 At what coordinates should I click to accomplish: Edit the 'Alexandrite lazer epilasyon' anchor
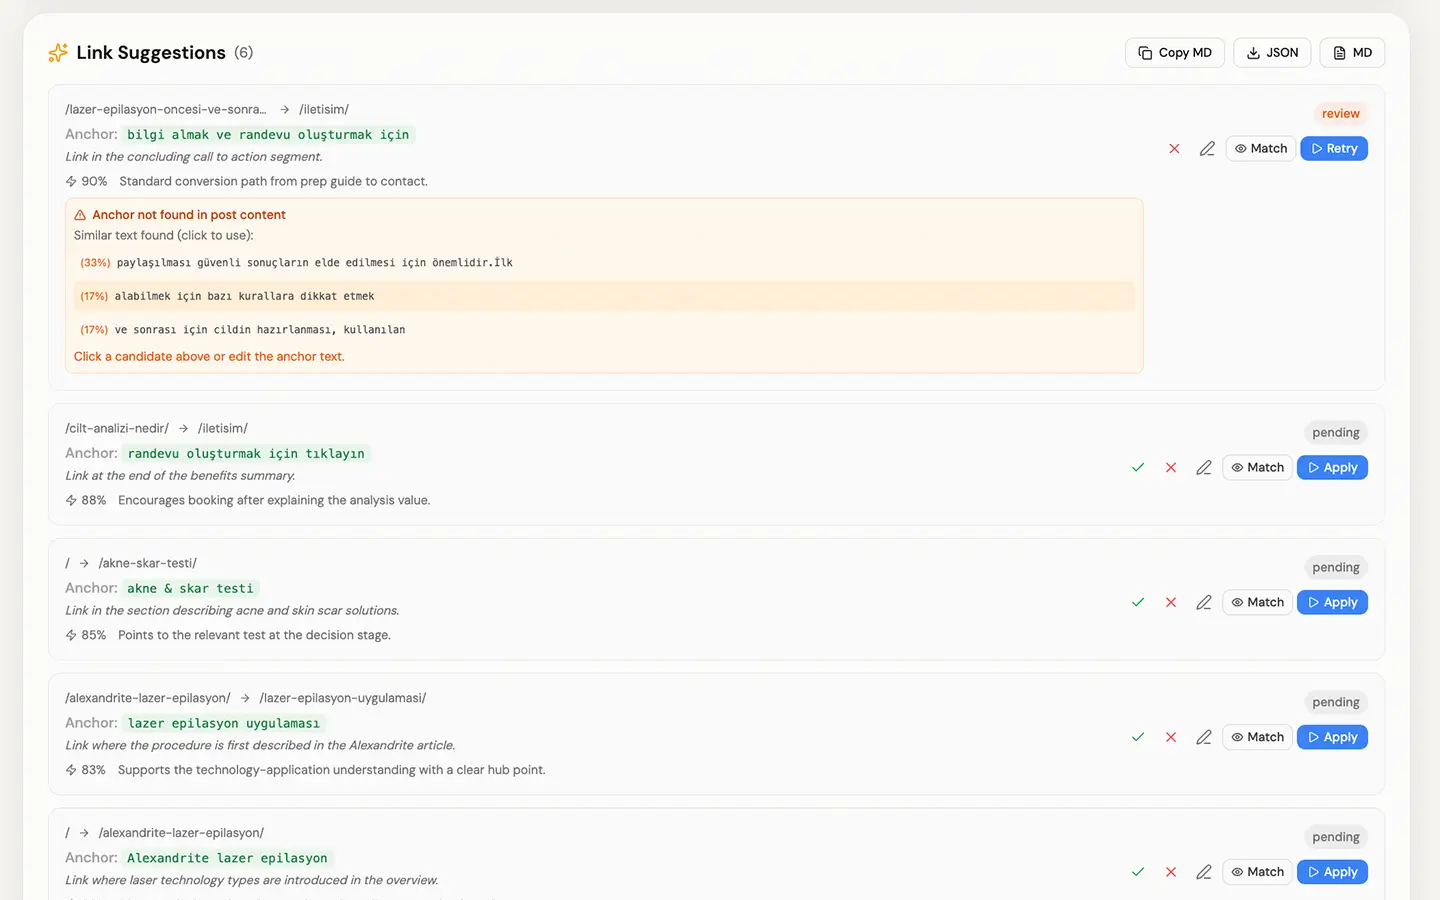pyautogui.click(x=1204, y=872)
